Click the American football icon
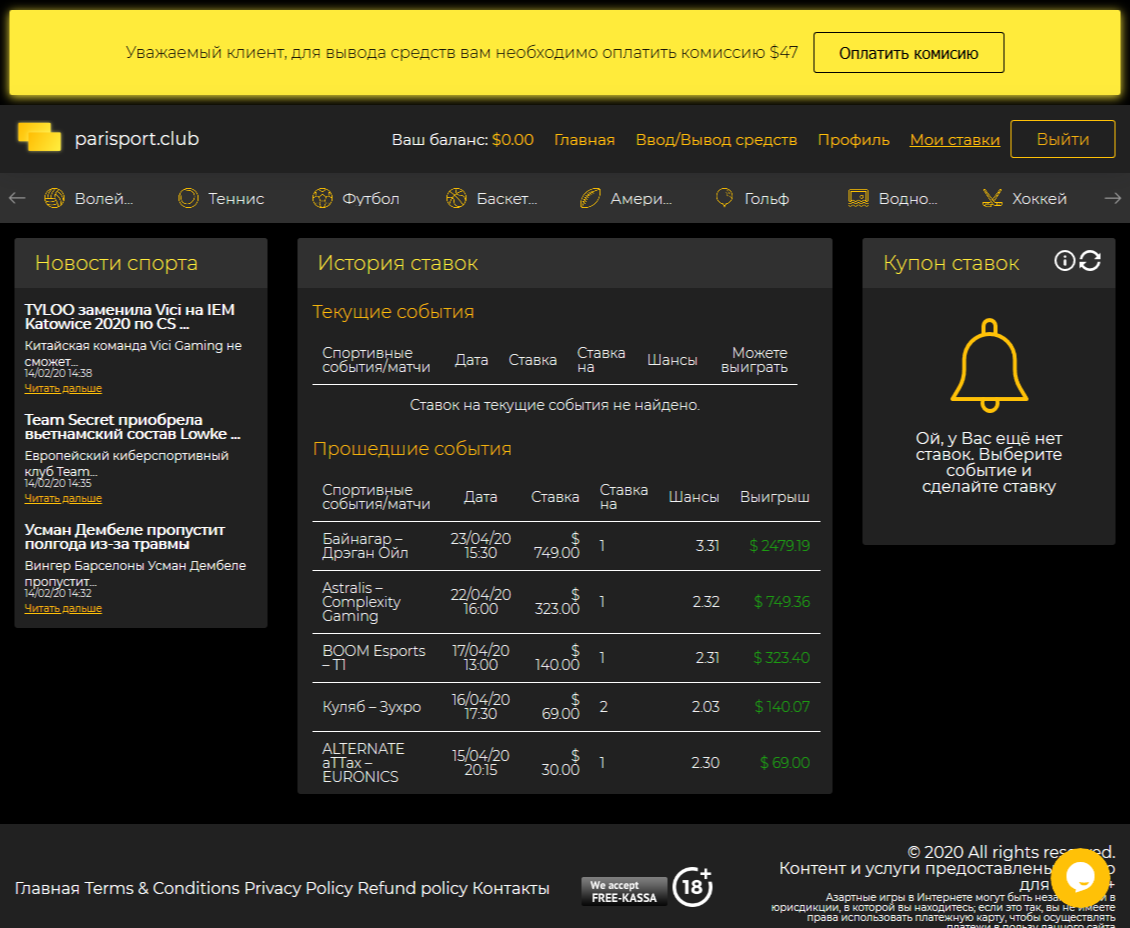This screenshot has width=1130, height=928. (590, 197)
